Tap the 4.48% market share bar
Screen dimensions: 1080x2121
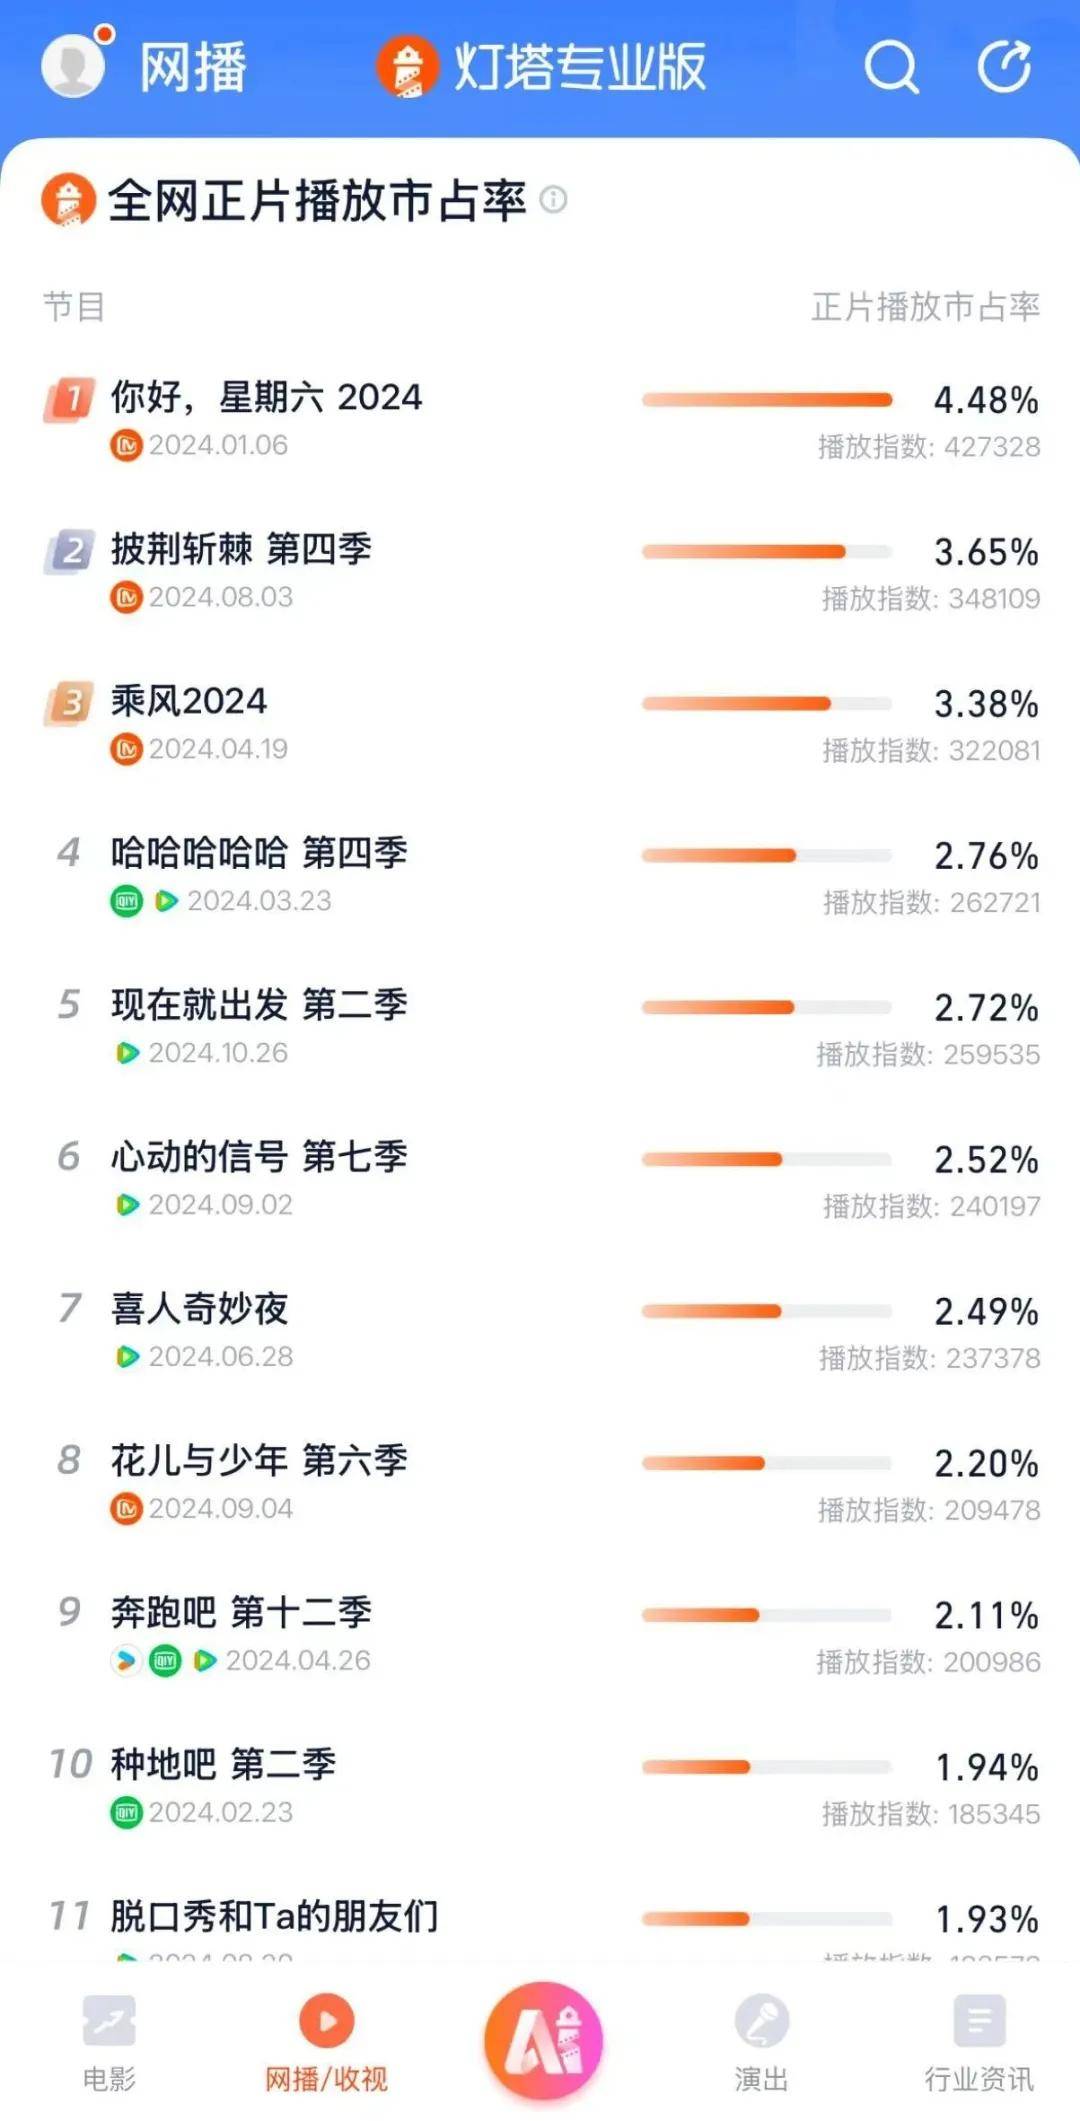click(x=767, y=400)
